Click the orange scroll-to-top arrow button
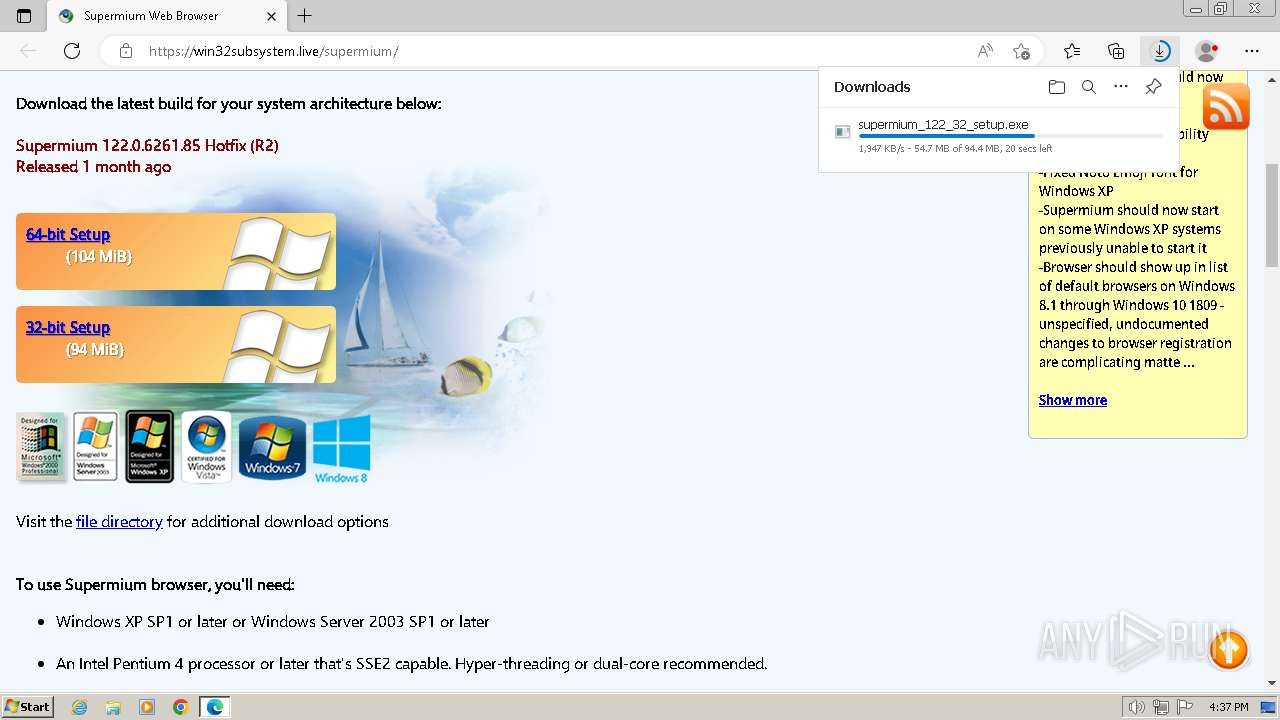The width and height of the screenshot is (1280, 720). [1228, 650]
